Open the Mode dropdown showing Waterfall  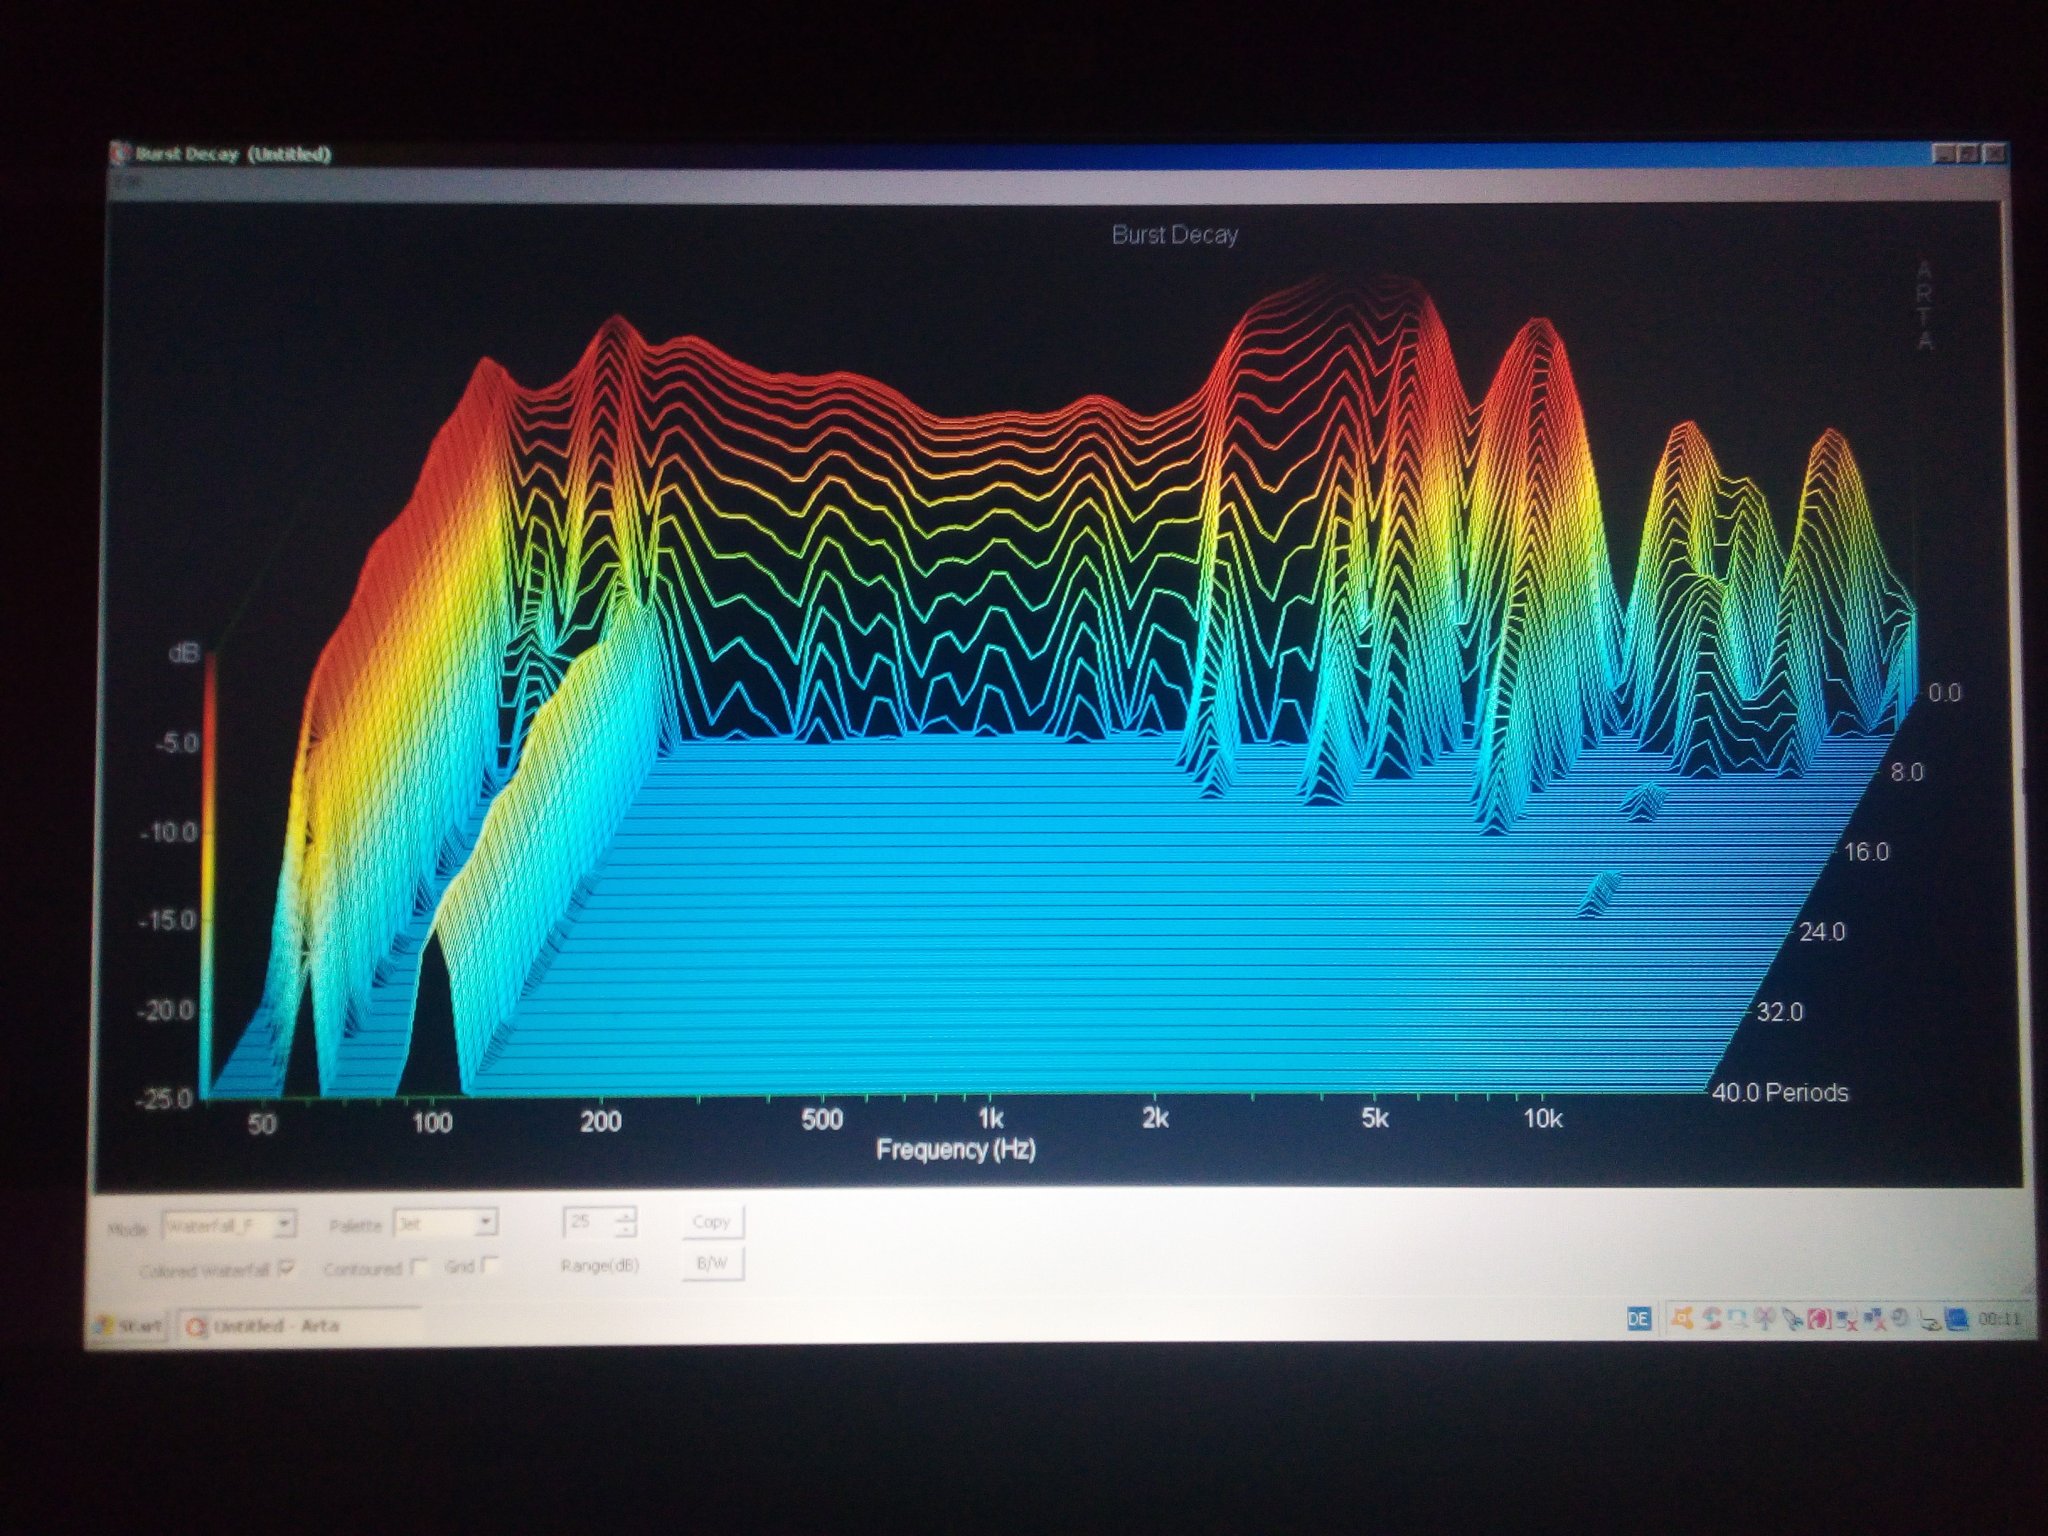click(x=229, y=1224)
